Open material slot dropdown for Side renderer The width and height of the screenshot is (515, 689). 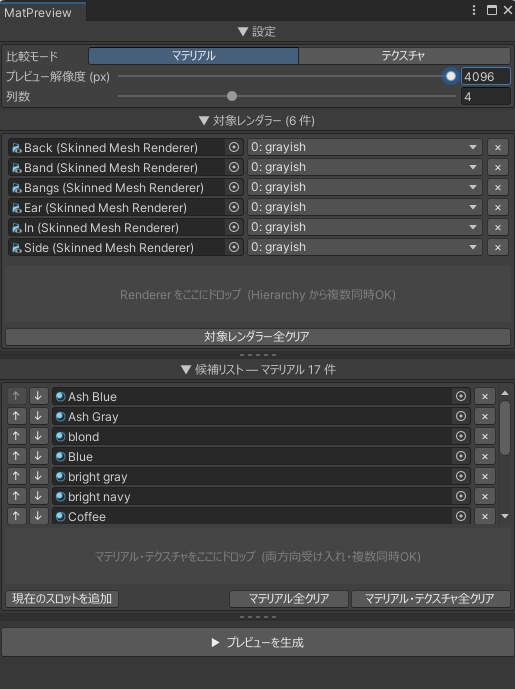[x=365, y=247]
